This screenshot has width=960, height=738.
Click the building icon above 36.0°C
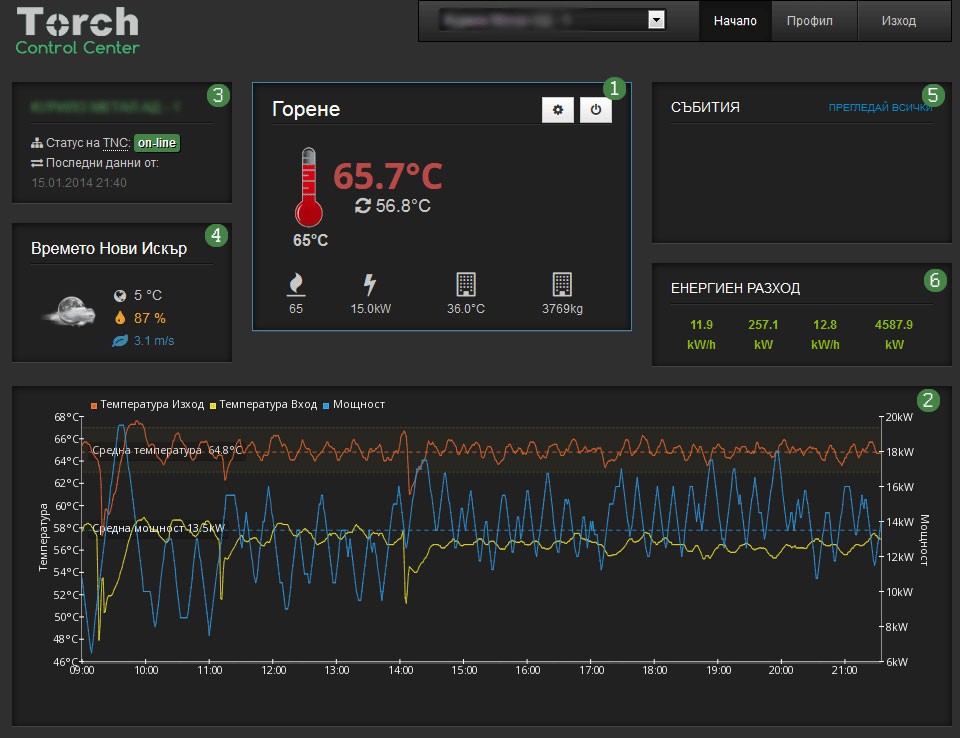coord(465,284)
